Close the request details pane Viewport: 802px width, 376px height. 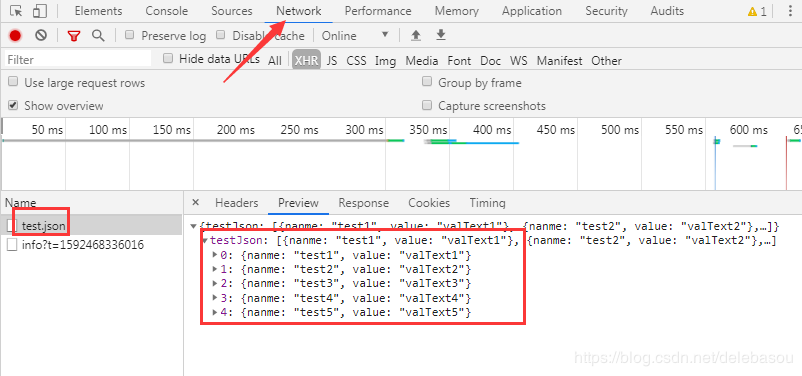tap(195, 203)
